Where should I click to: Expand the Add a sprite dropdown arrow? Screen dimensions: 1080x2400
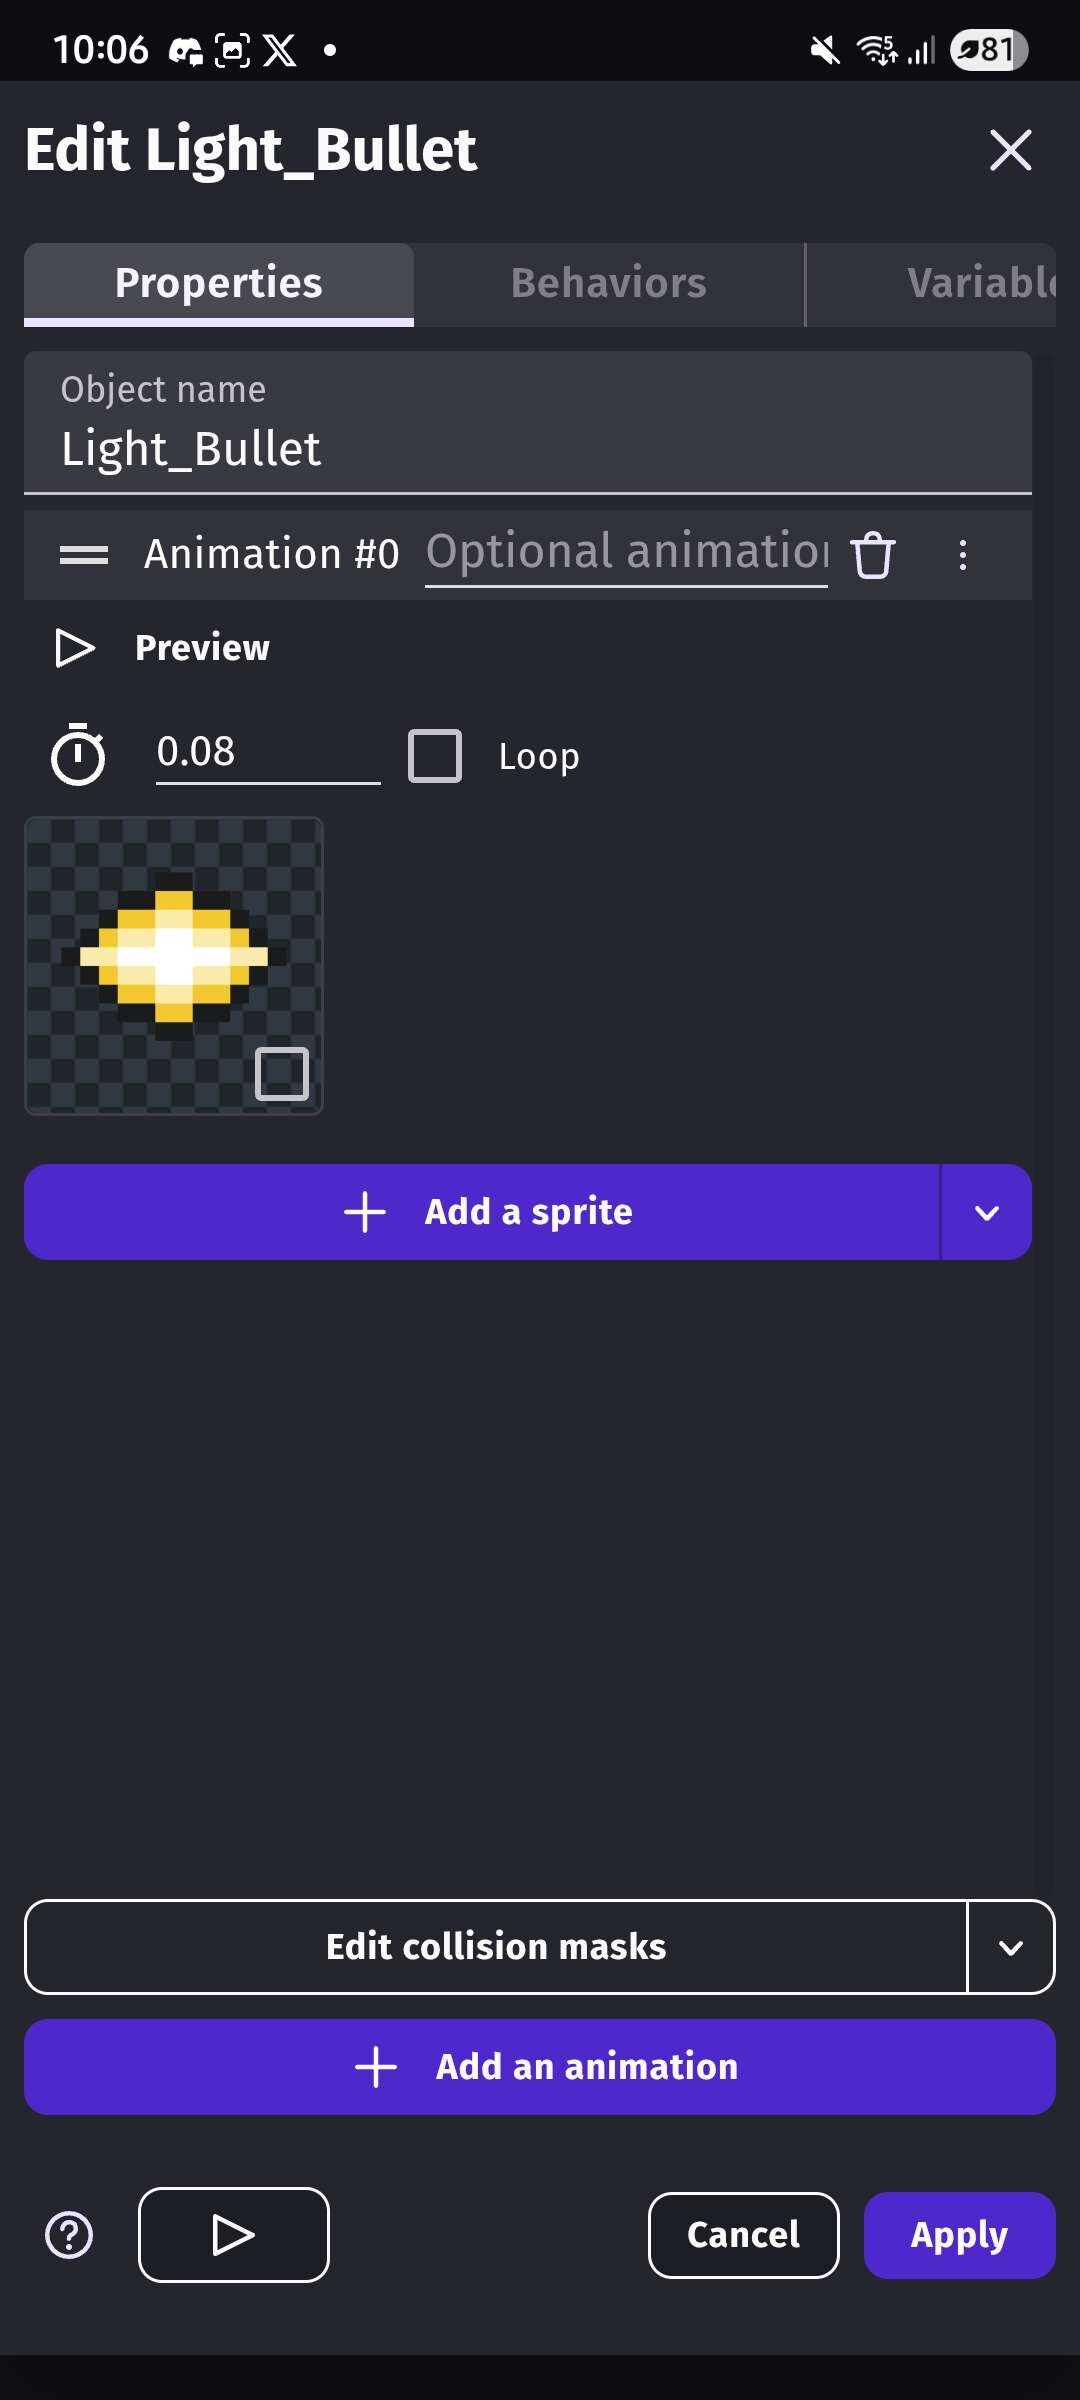click(986, 1212)
